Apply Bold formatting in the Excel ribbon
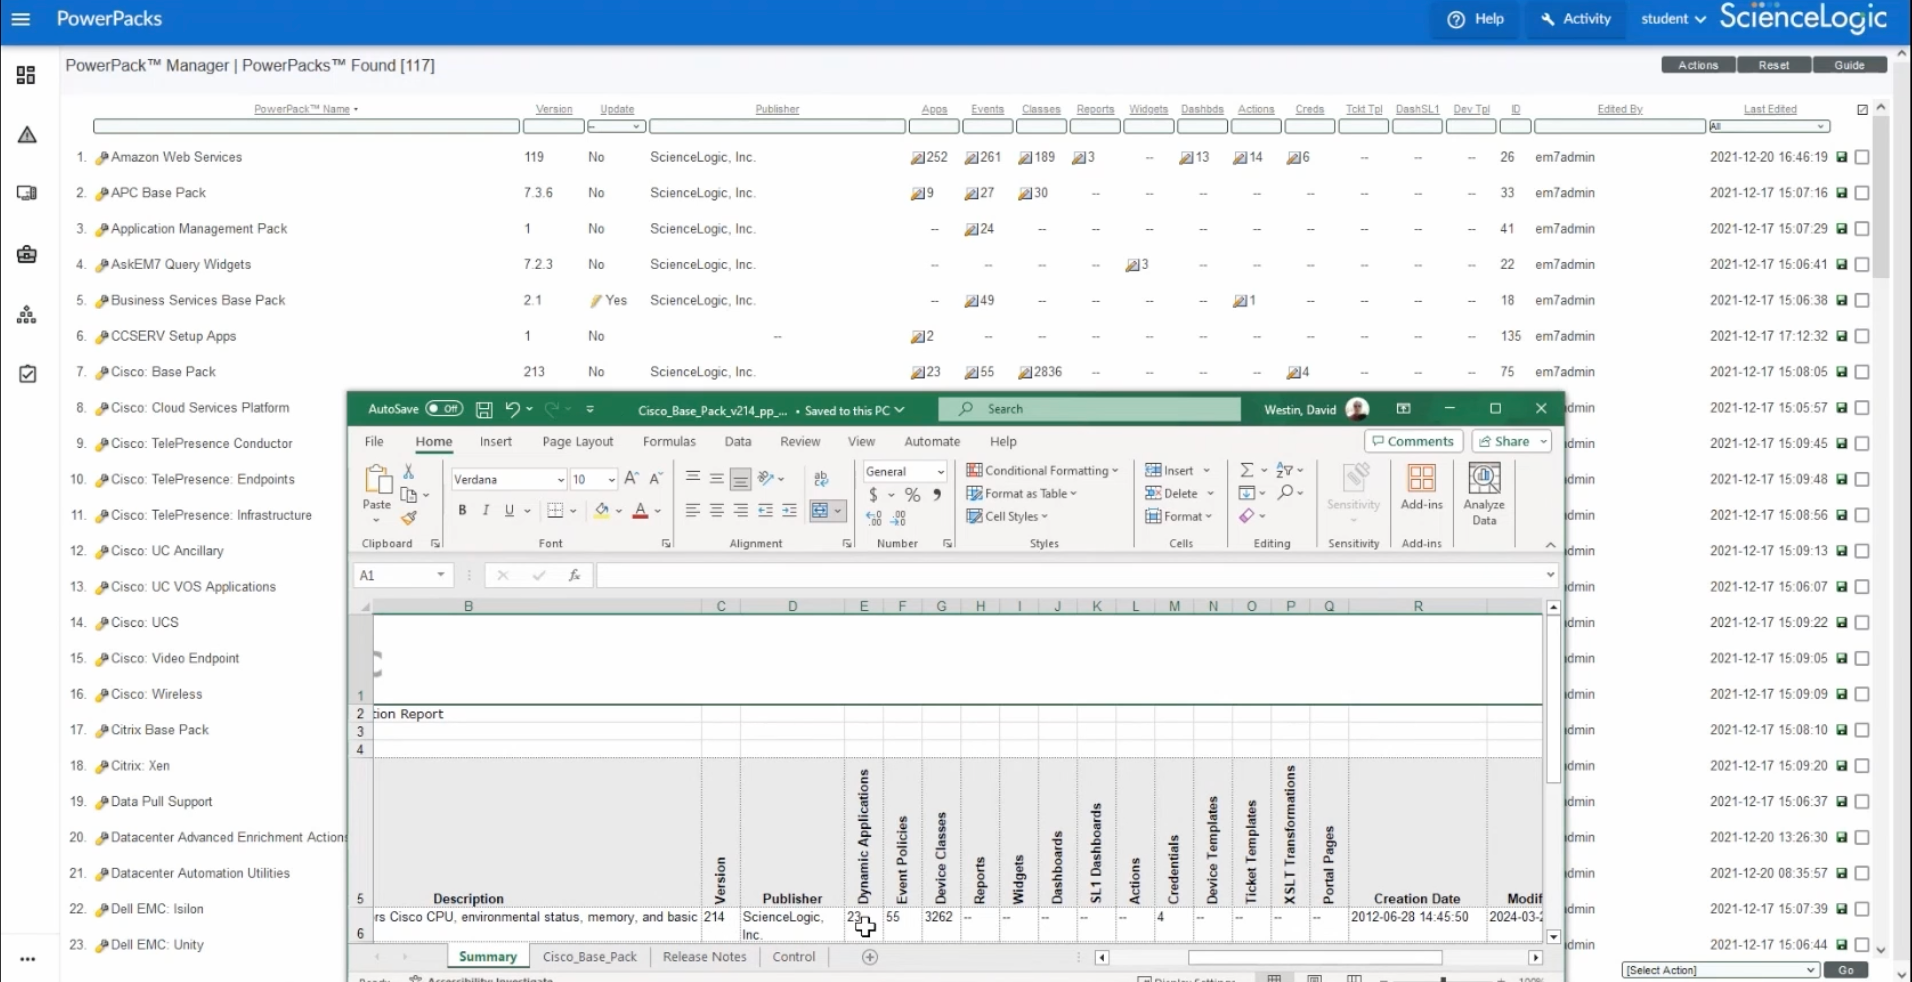The width and height of the screenshot is (1912, 982). point(462,510)
